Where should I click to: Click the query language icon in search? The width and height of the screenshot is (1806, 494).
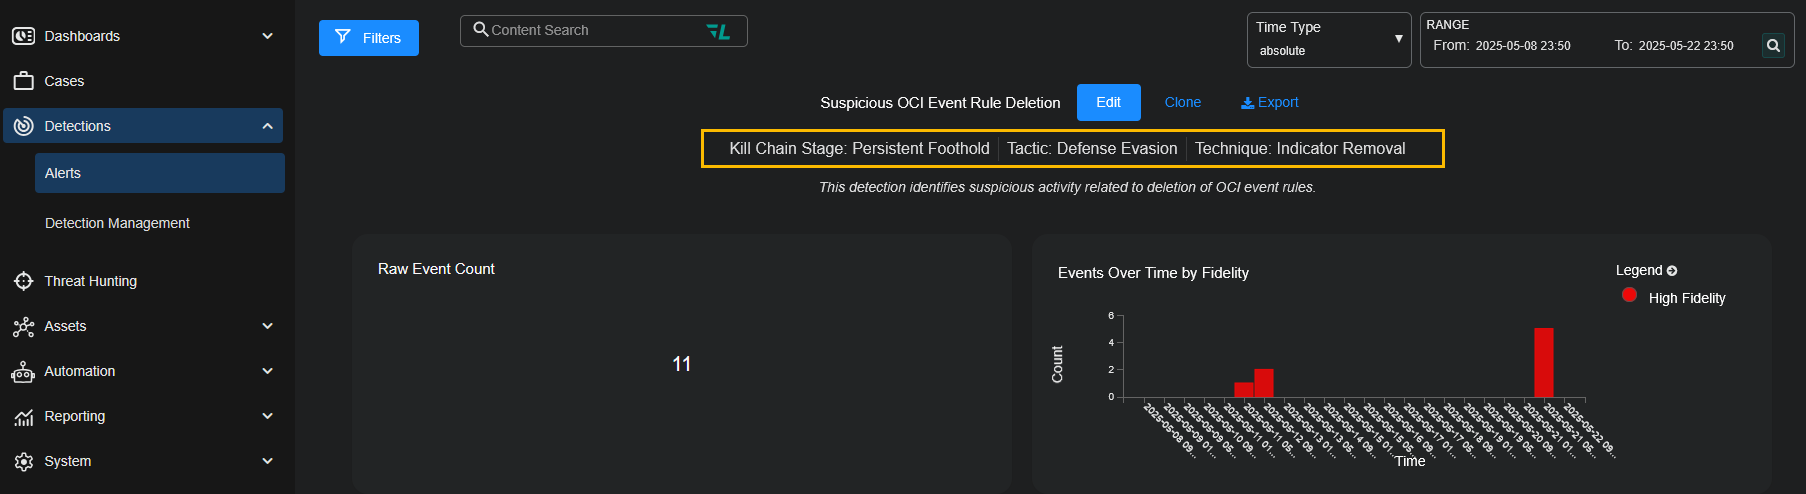click(x=718, y=31)
